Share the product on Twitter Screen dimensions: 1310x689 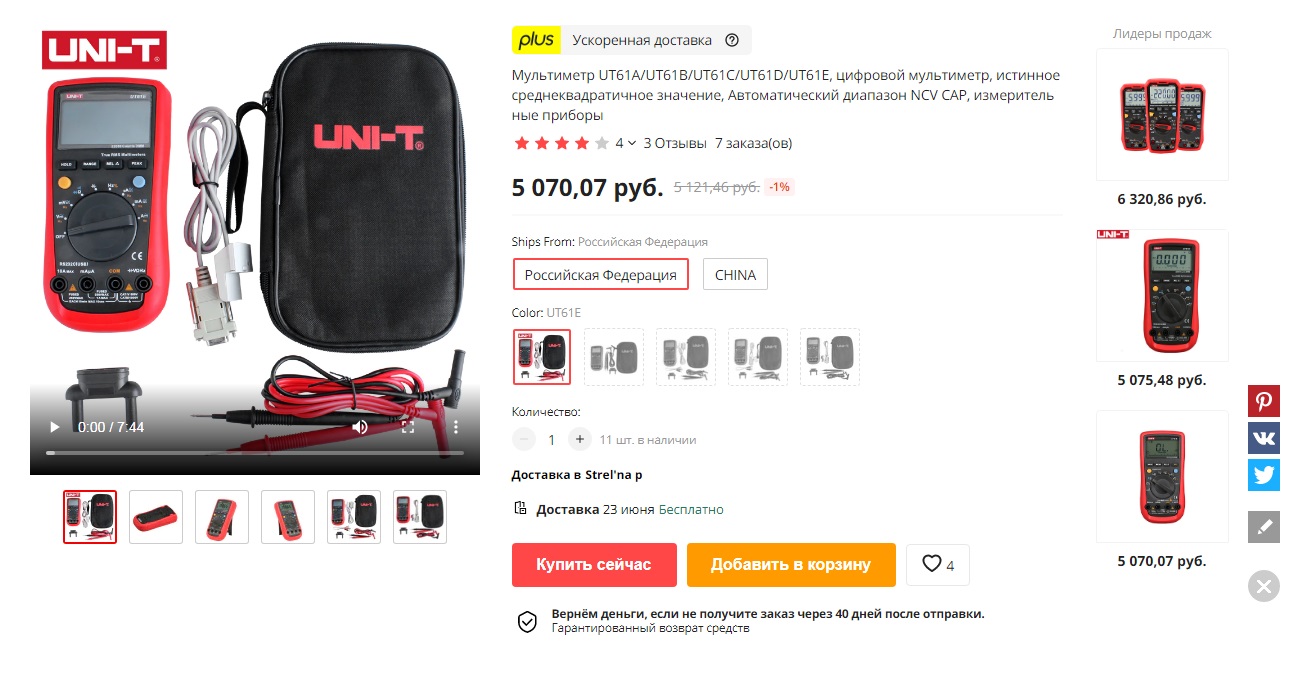click(x=1264, y=474)
